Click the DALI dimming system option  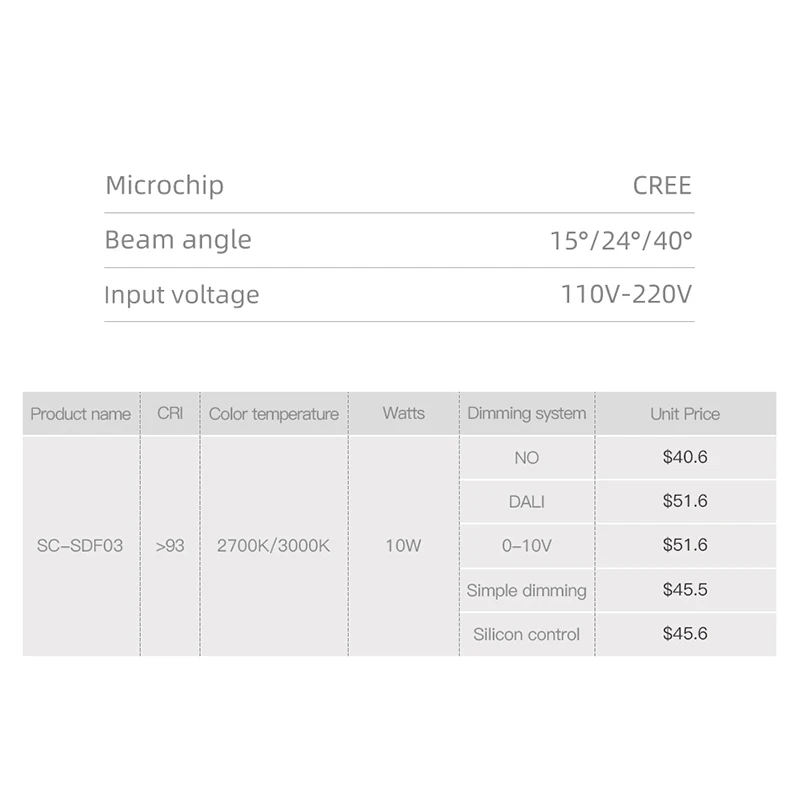tap(527, 501)
